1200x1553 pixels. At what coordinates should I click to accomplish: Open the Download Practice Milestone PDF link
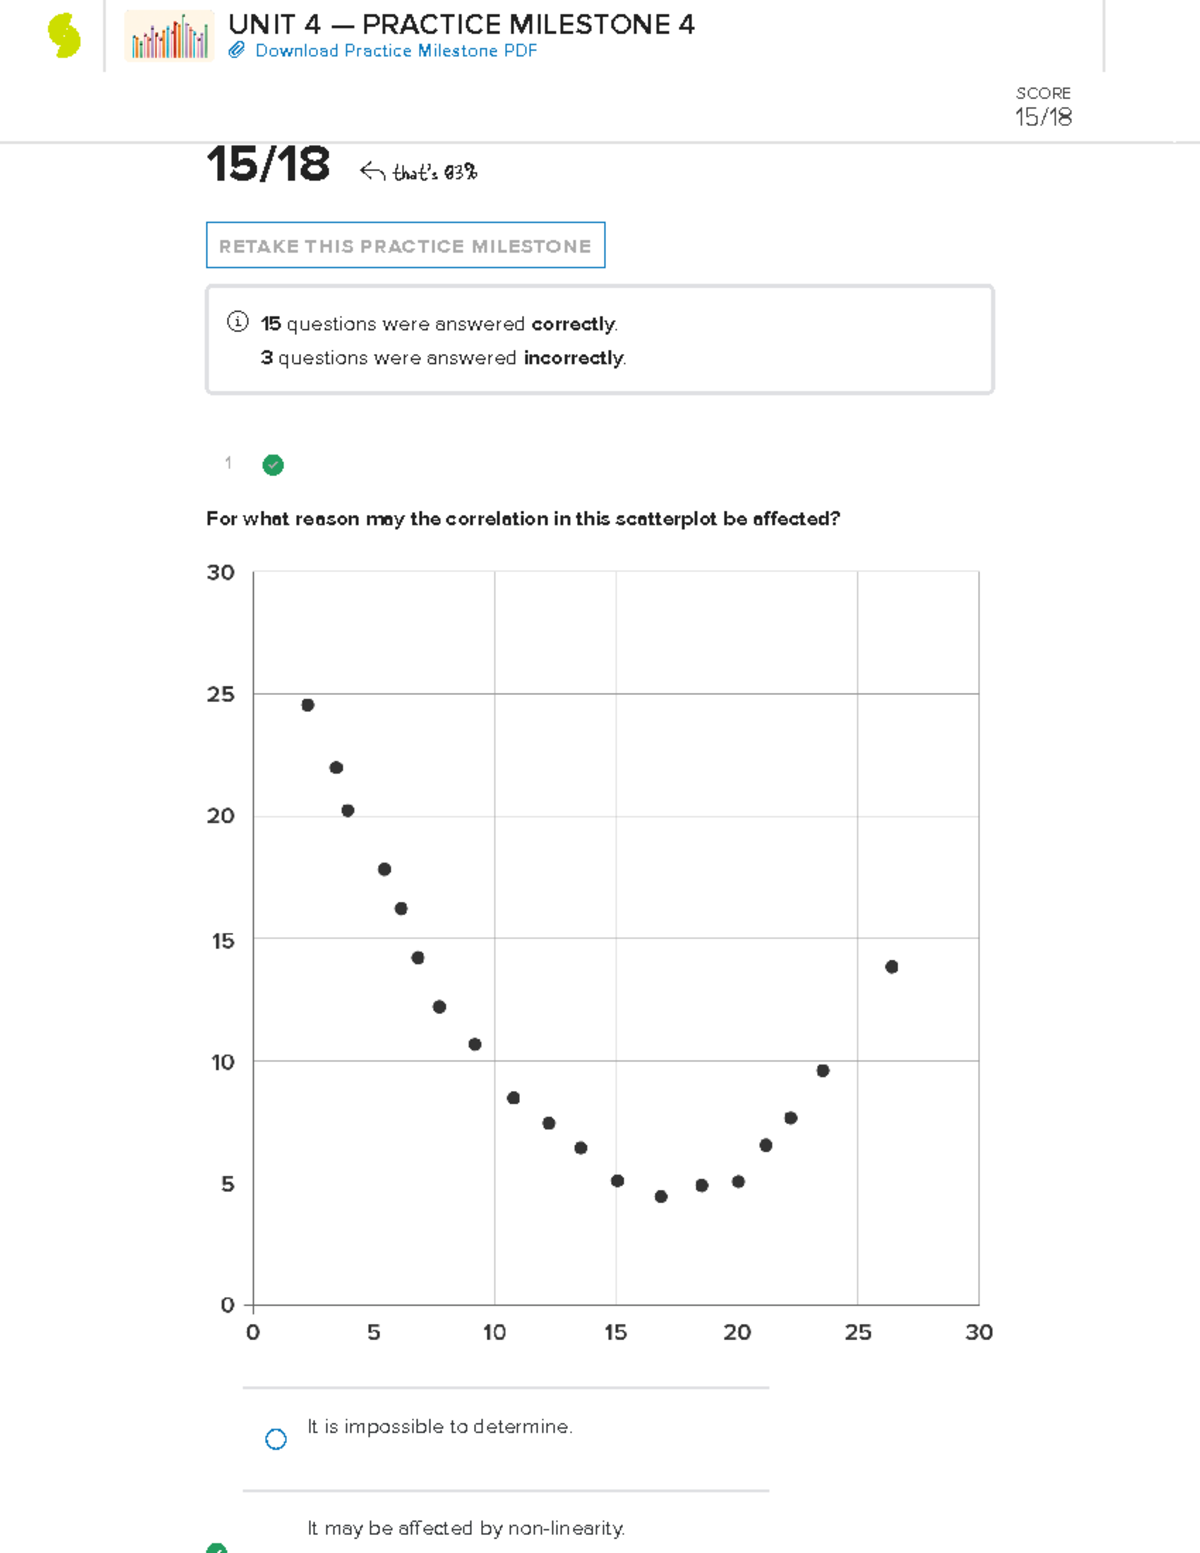click(x=394, y=50)
